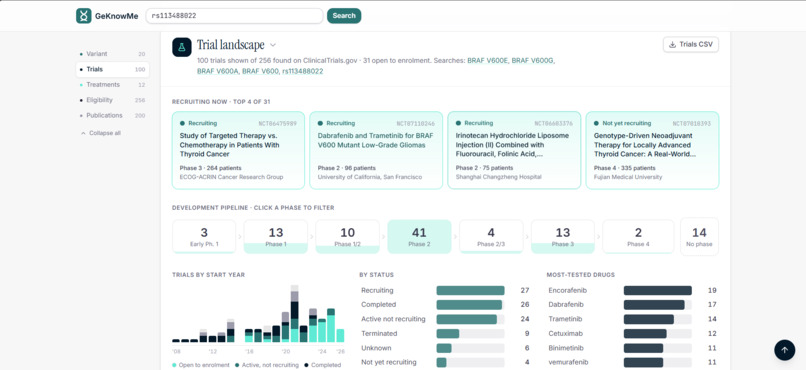Click the Completed status bar
This screenshot has height=370, width=806.
coord(470,305)
